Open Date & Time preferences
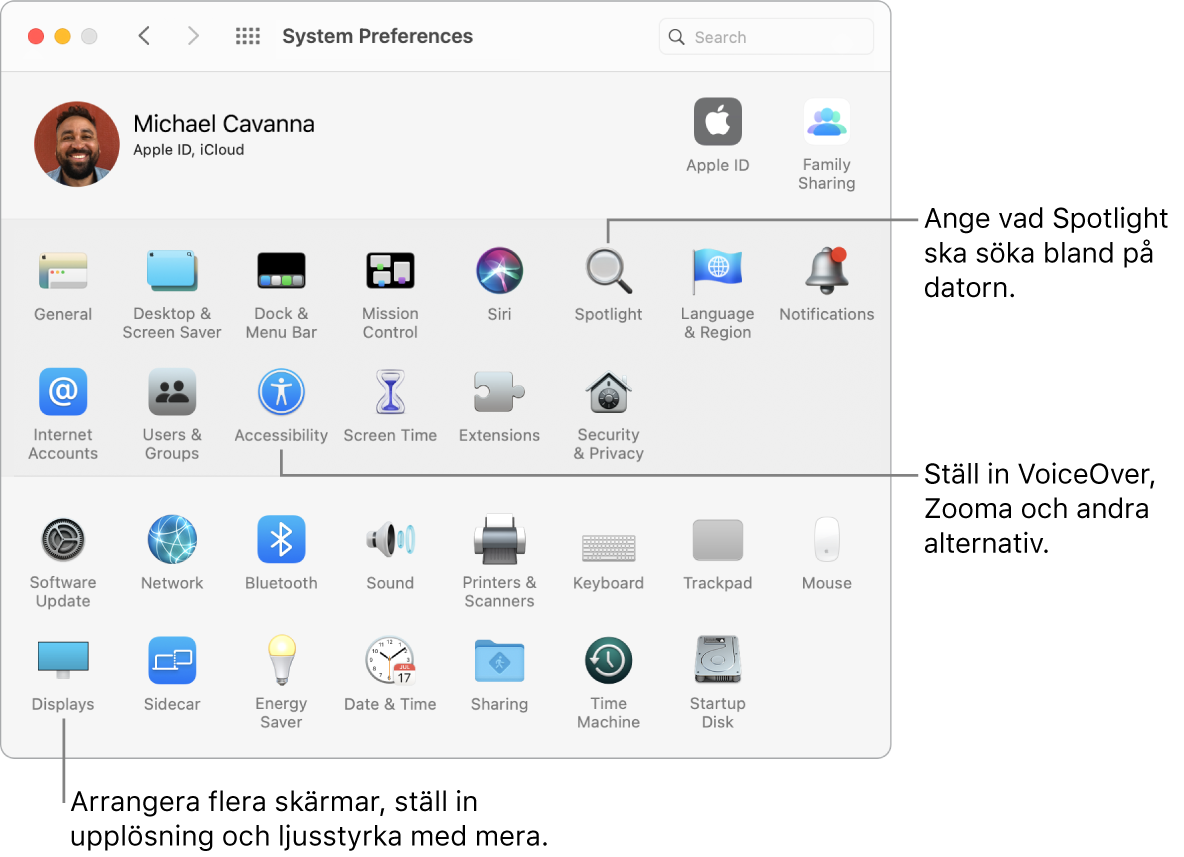Screen dimensions: 1184x857 390,661
